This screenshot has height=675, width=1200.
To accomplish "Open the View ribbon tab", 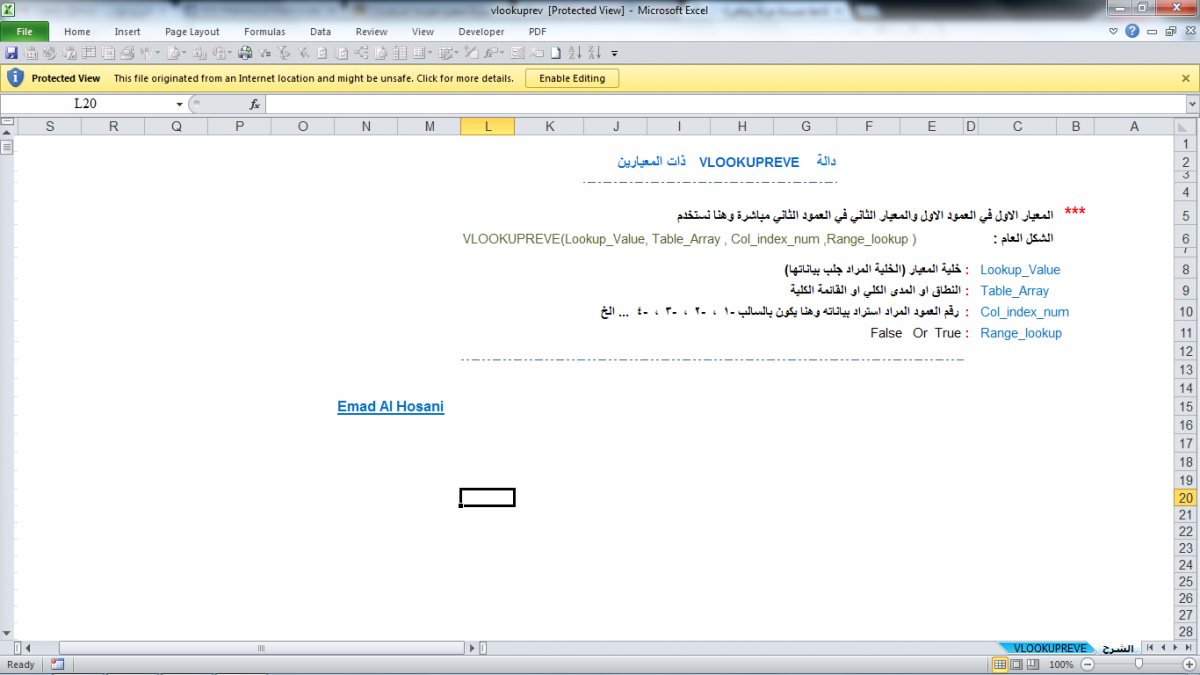I will 423,32.
